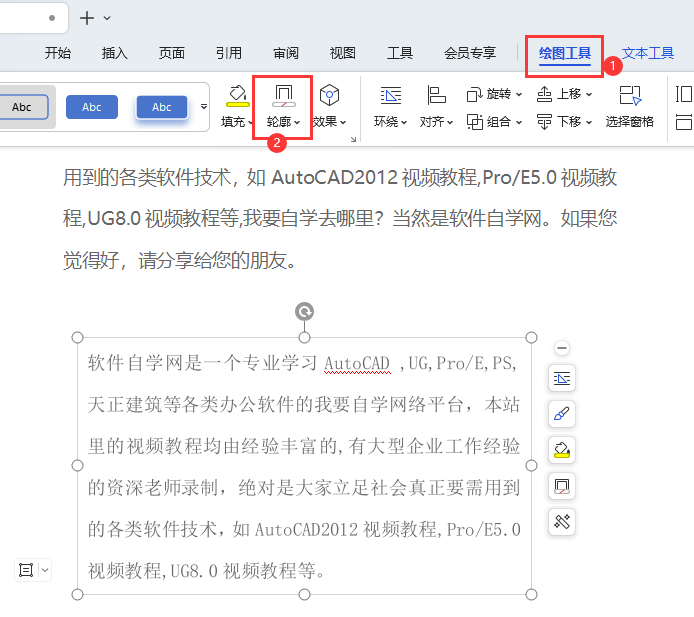
Task: Apply the shadowed blue Abc shape style
Action: [x=162, y=107]
